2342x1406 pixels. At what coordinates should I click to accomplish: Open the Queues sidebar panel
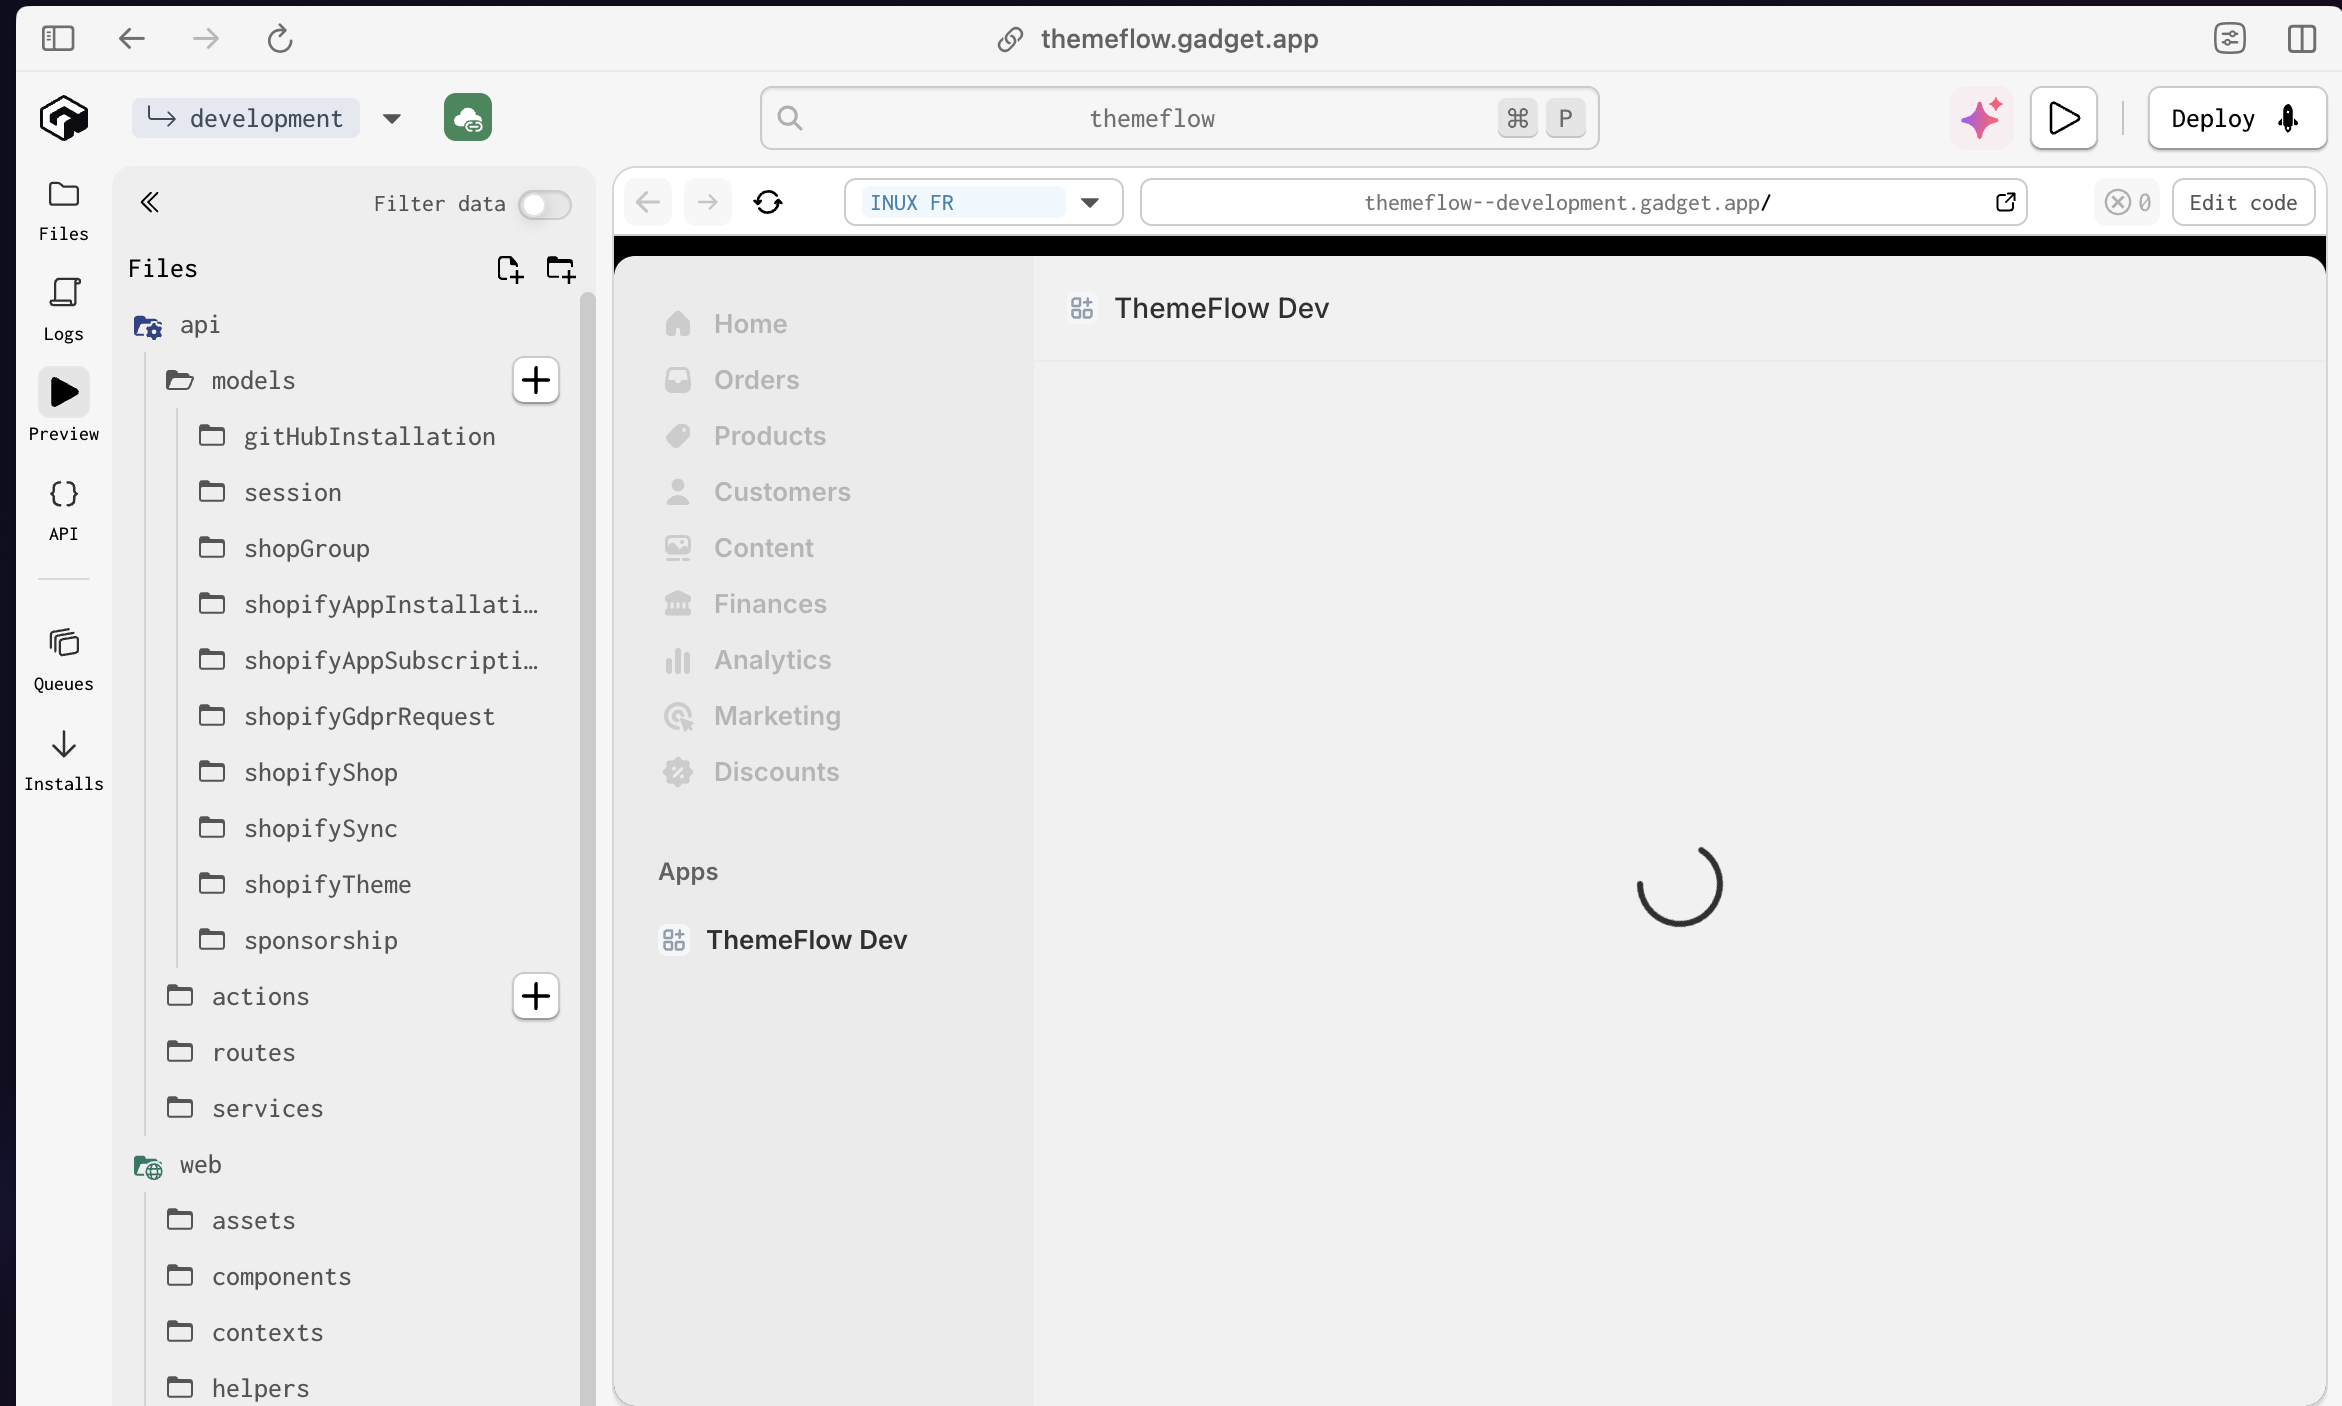point(64,660)
